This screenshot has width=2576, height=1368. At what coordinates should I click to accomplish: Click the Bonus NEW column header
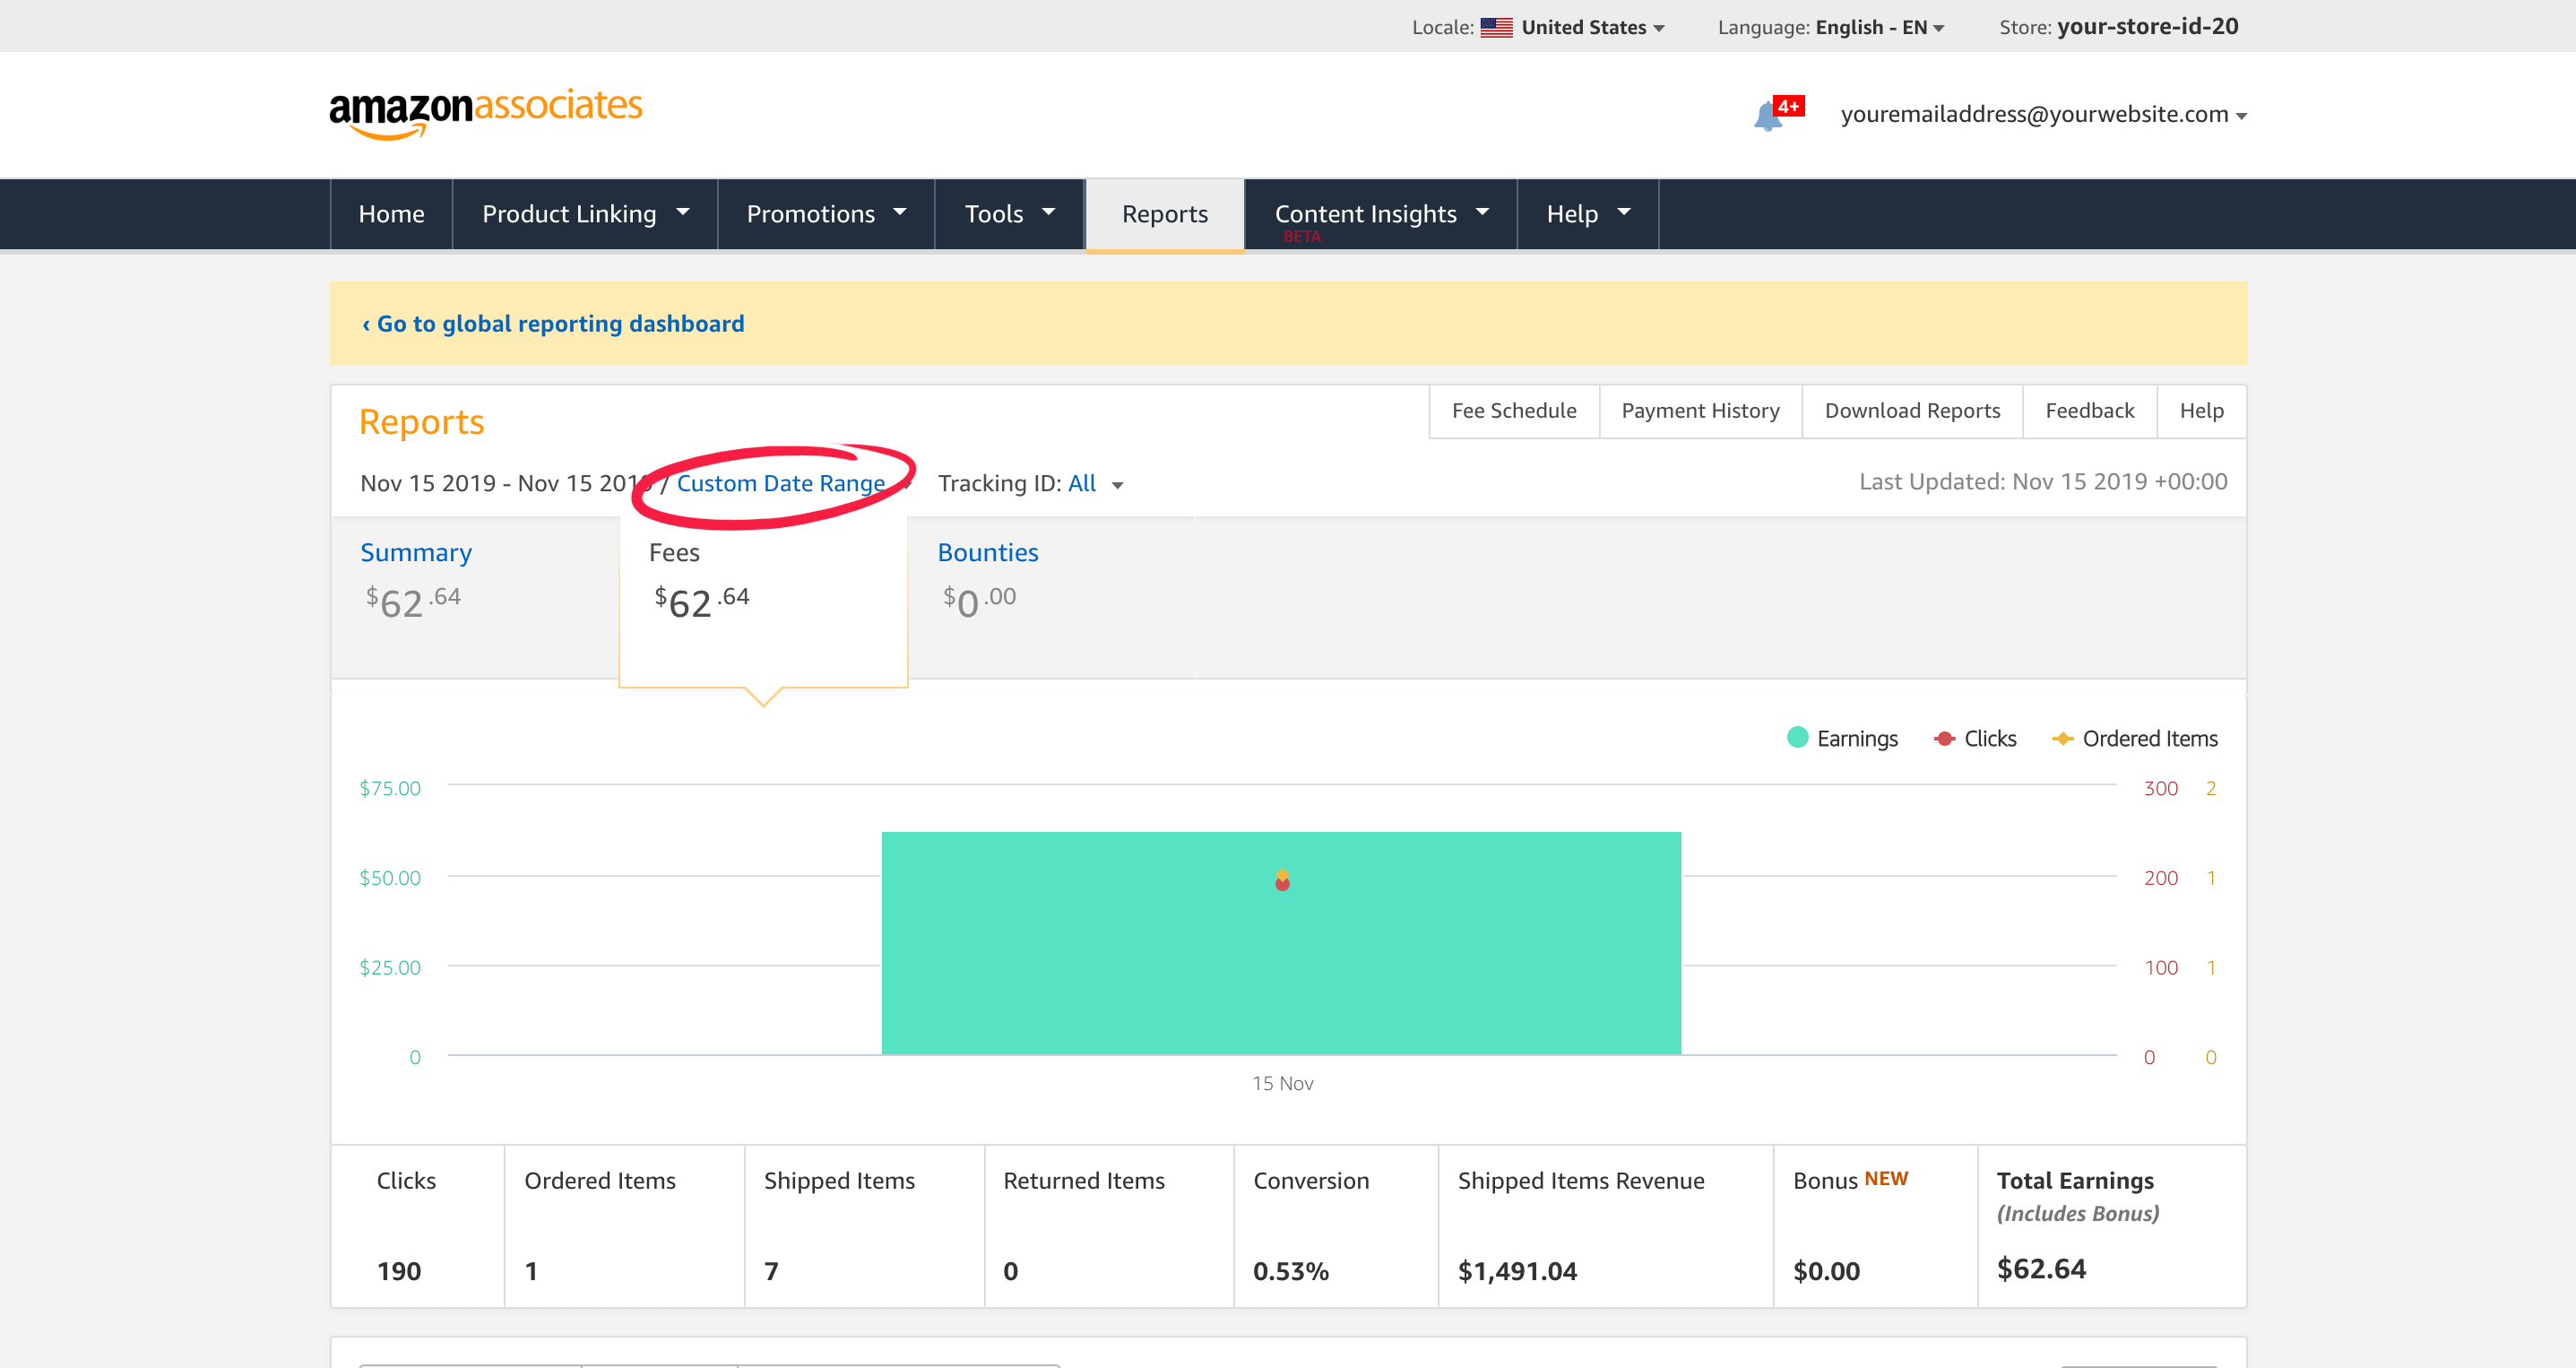(x=1850, y=1180)
